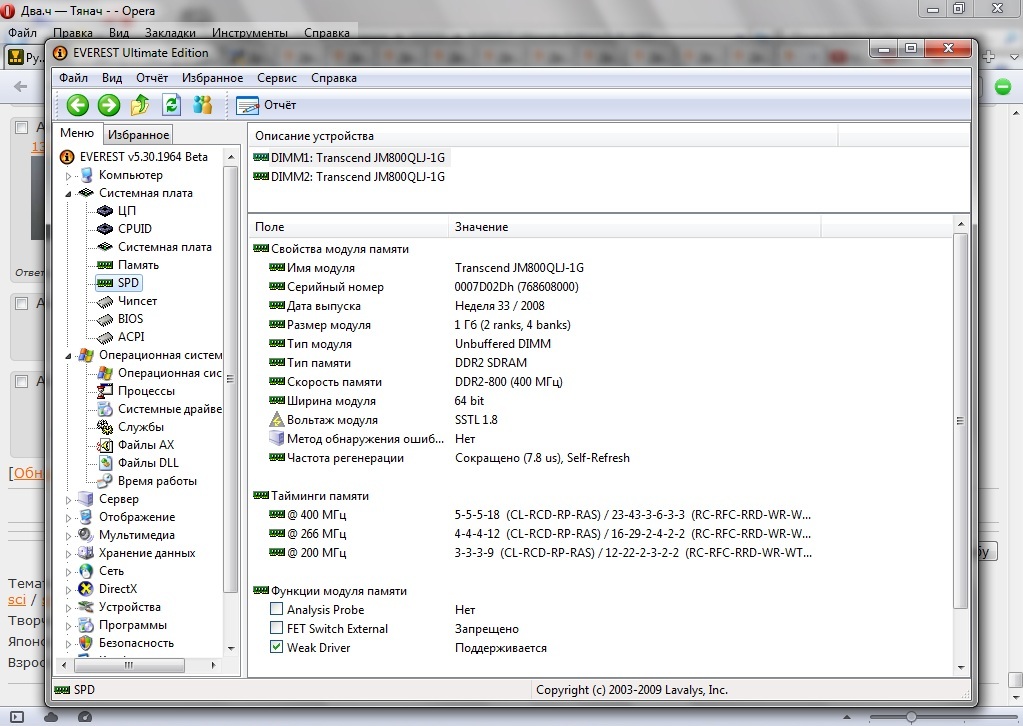Image resolution: width=1023 pixels, height=726 pixels.
Task: Expand the Мультимедиа tree node
Action: point(69,536)
